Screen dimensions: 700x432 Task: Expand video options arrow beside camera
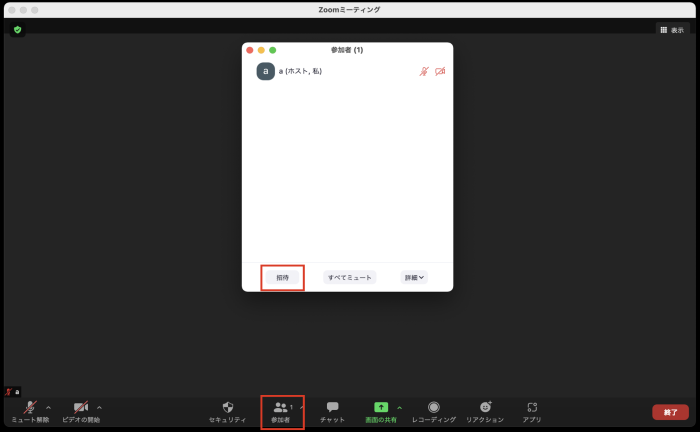99,407
